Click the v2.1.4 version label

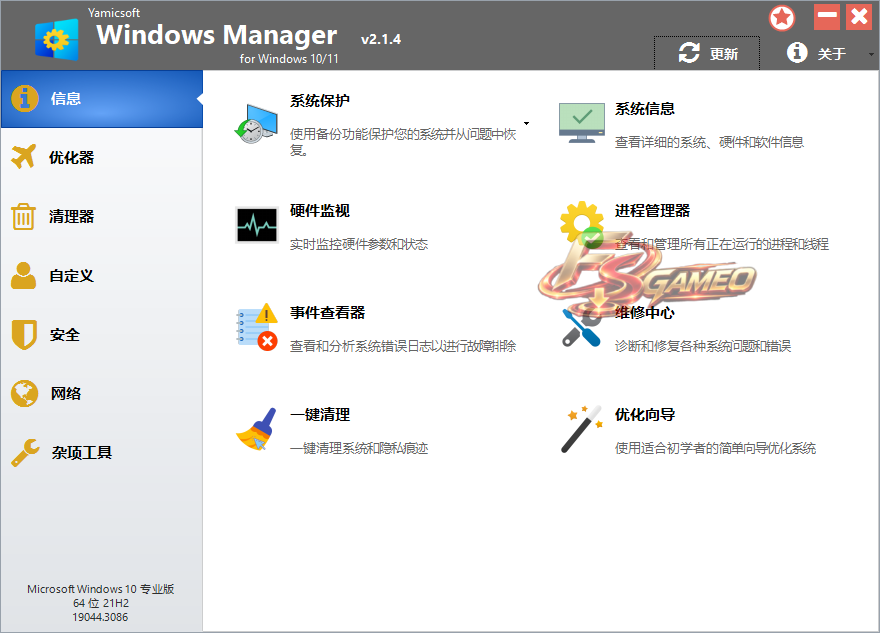pyautogui.click(x=381, y=39)
